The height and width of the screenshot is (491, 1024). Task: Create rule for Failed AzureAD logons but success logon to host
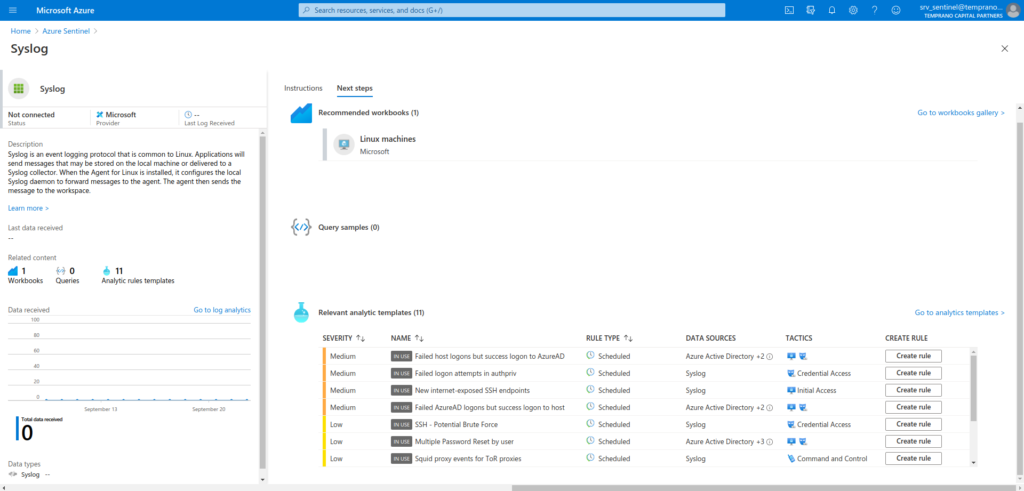(x=913, y=407)
